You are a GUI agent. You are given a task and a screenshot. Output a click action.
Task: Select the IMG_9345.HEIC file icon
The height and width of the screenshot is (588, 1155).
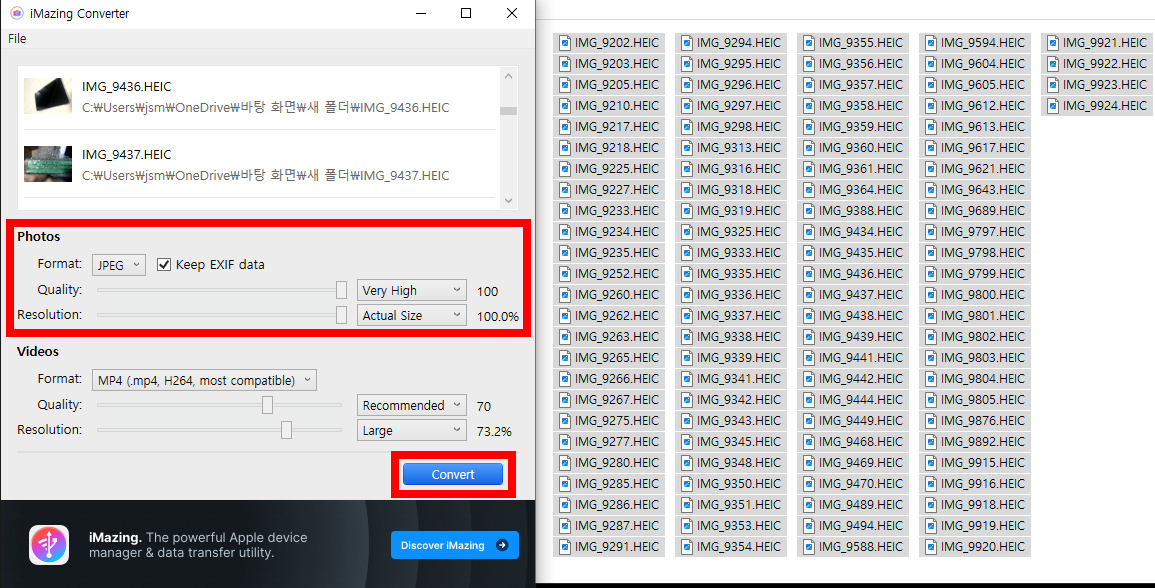pos(687,442)
